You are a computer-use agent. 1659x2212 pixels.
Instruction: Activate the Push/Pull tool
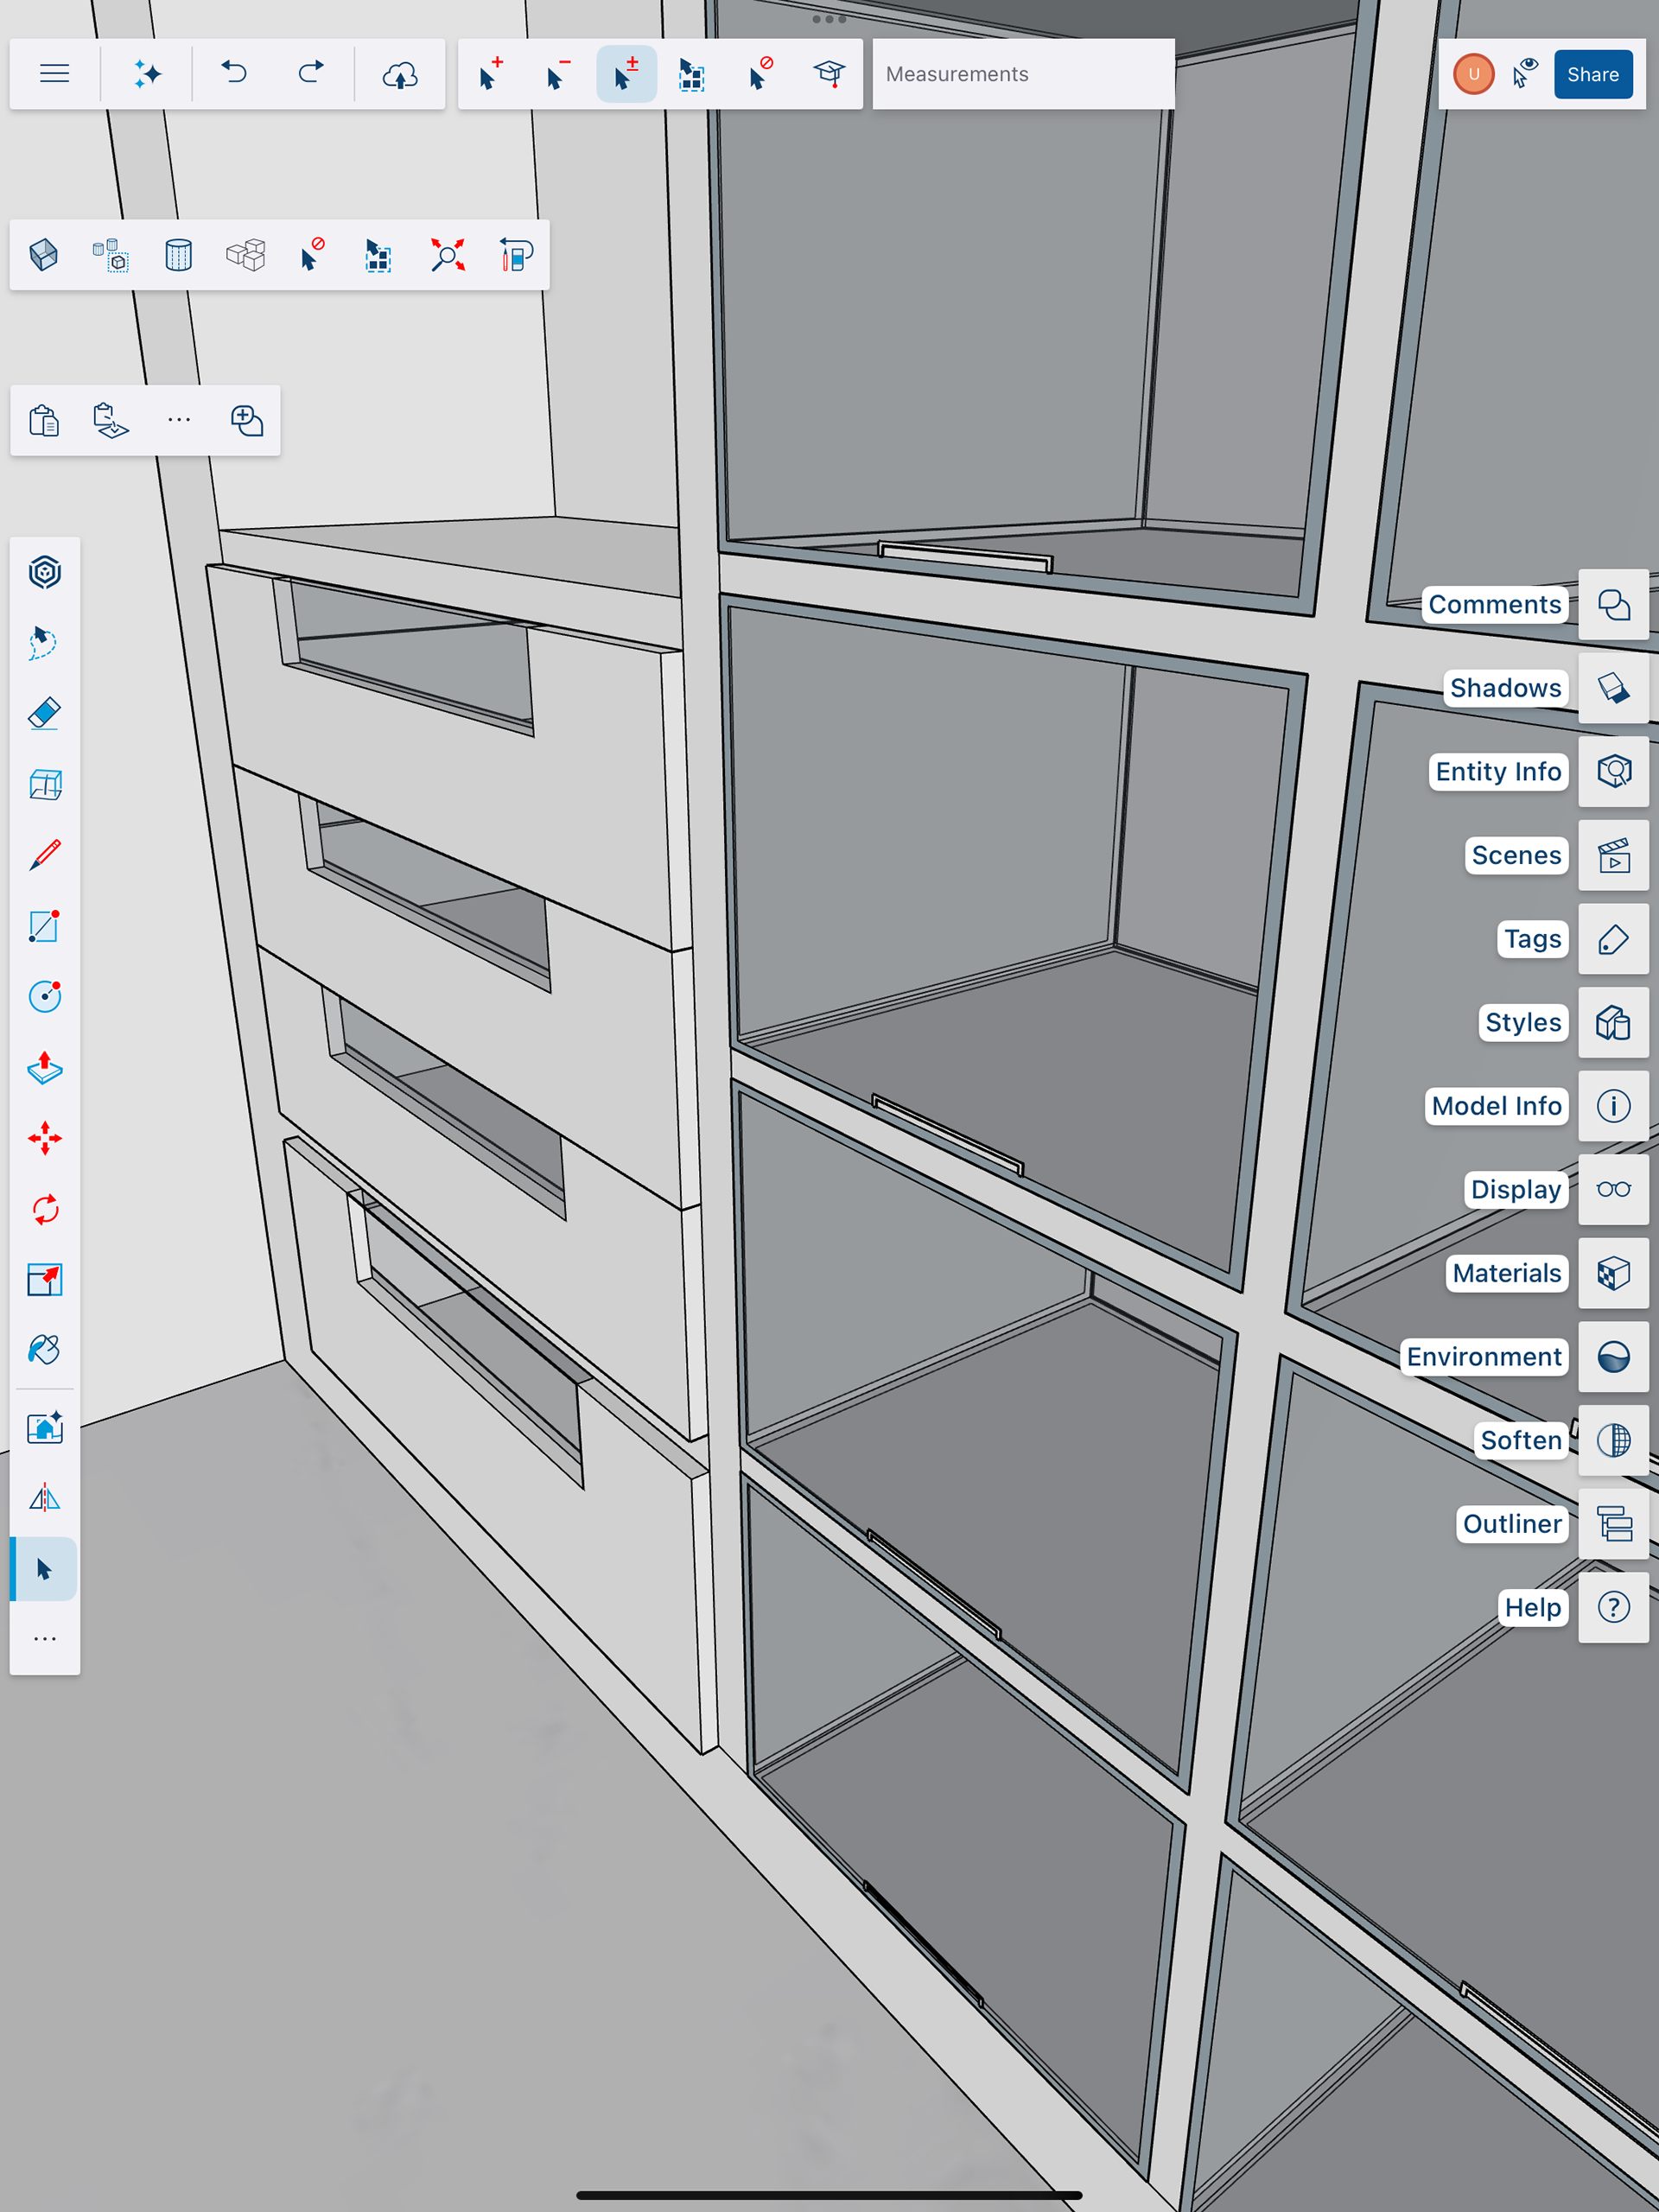(x=45, y=1068)
